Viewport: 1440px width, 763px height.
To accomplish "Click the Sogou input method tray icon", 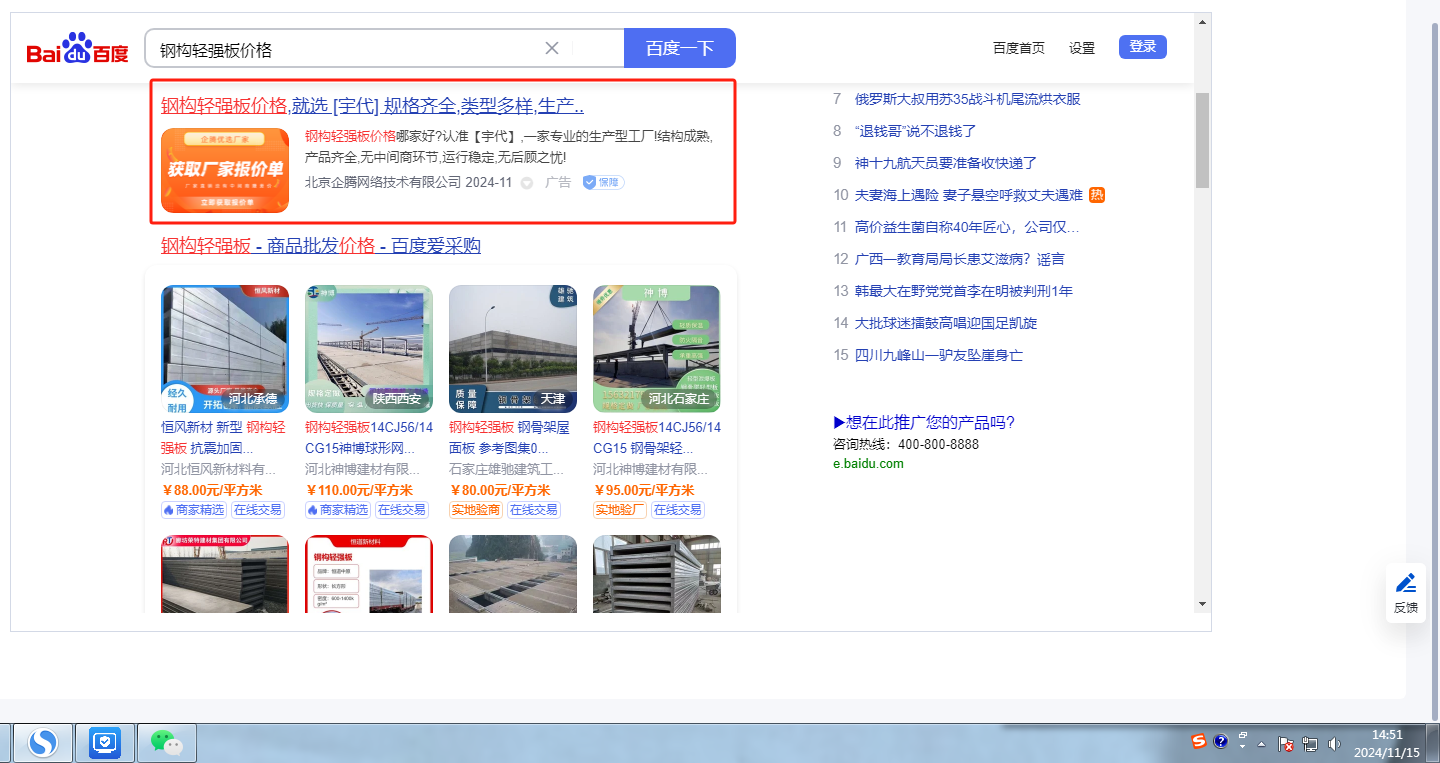I will 1198,741.
